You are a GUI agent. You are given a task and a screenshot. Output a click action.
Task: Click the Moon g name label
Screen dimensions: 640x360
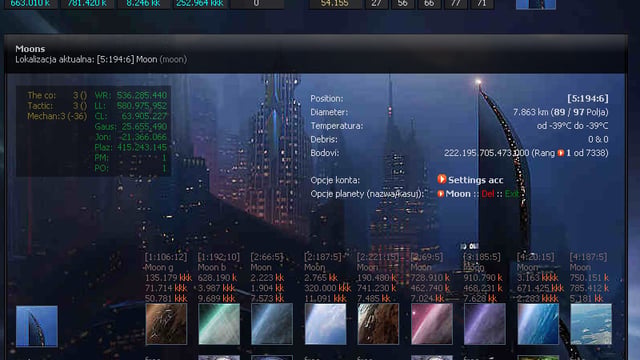pos(159,268)
